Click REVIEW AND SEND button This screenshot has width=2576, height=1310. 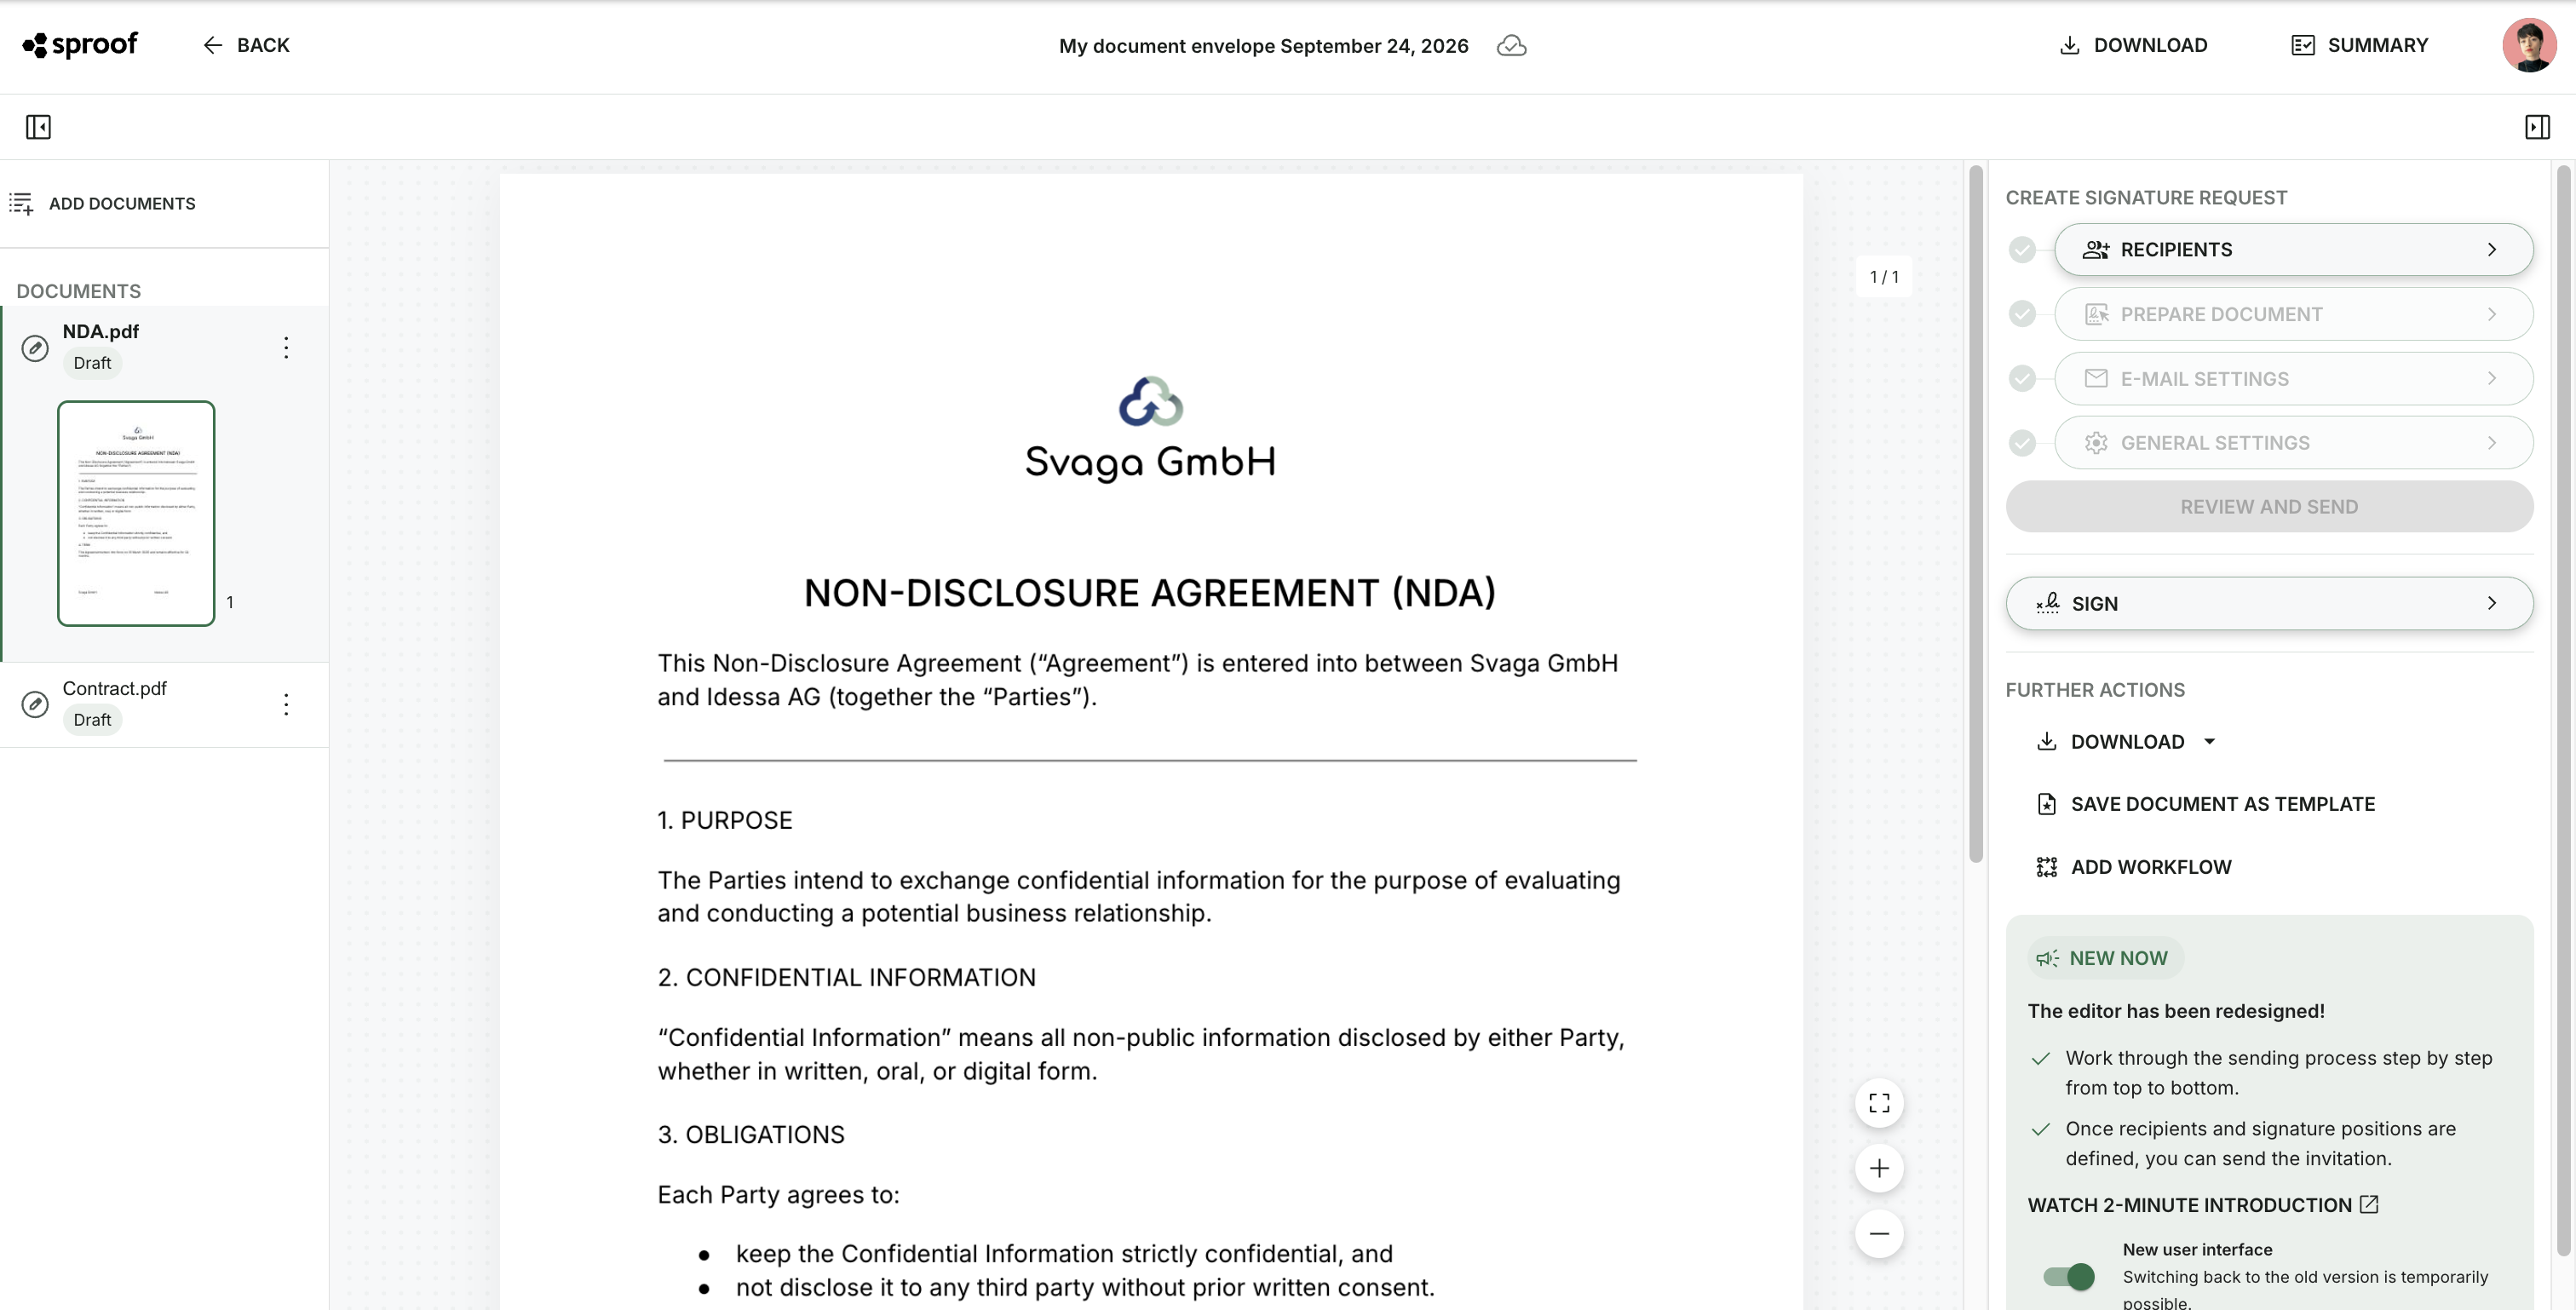coord(2269,507)
